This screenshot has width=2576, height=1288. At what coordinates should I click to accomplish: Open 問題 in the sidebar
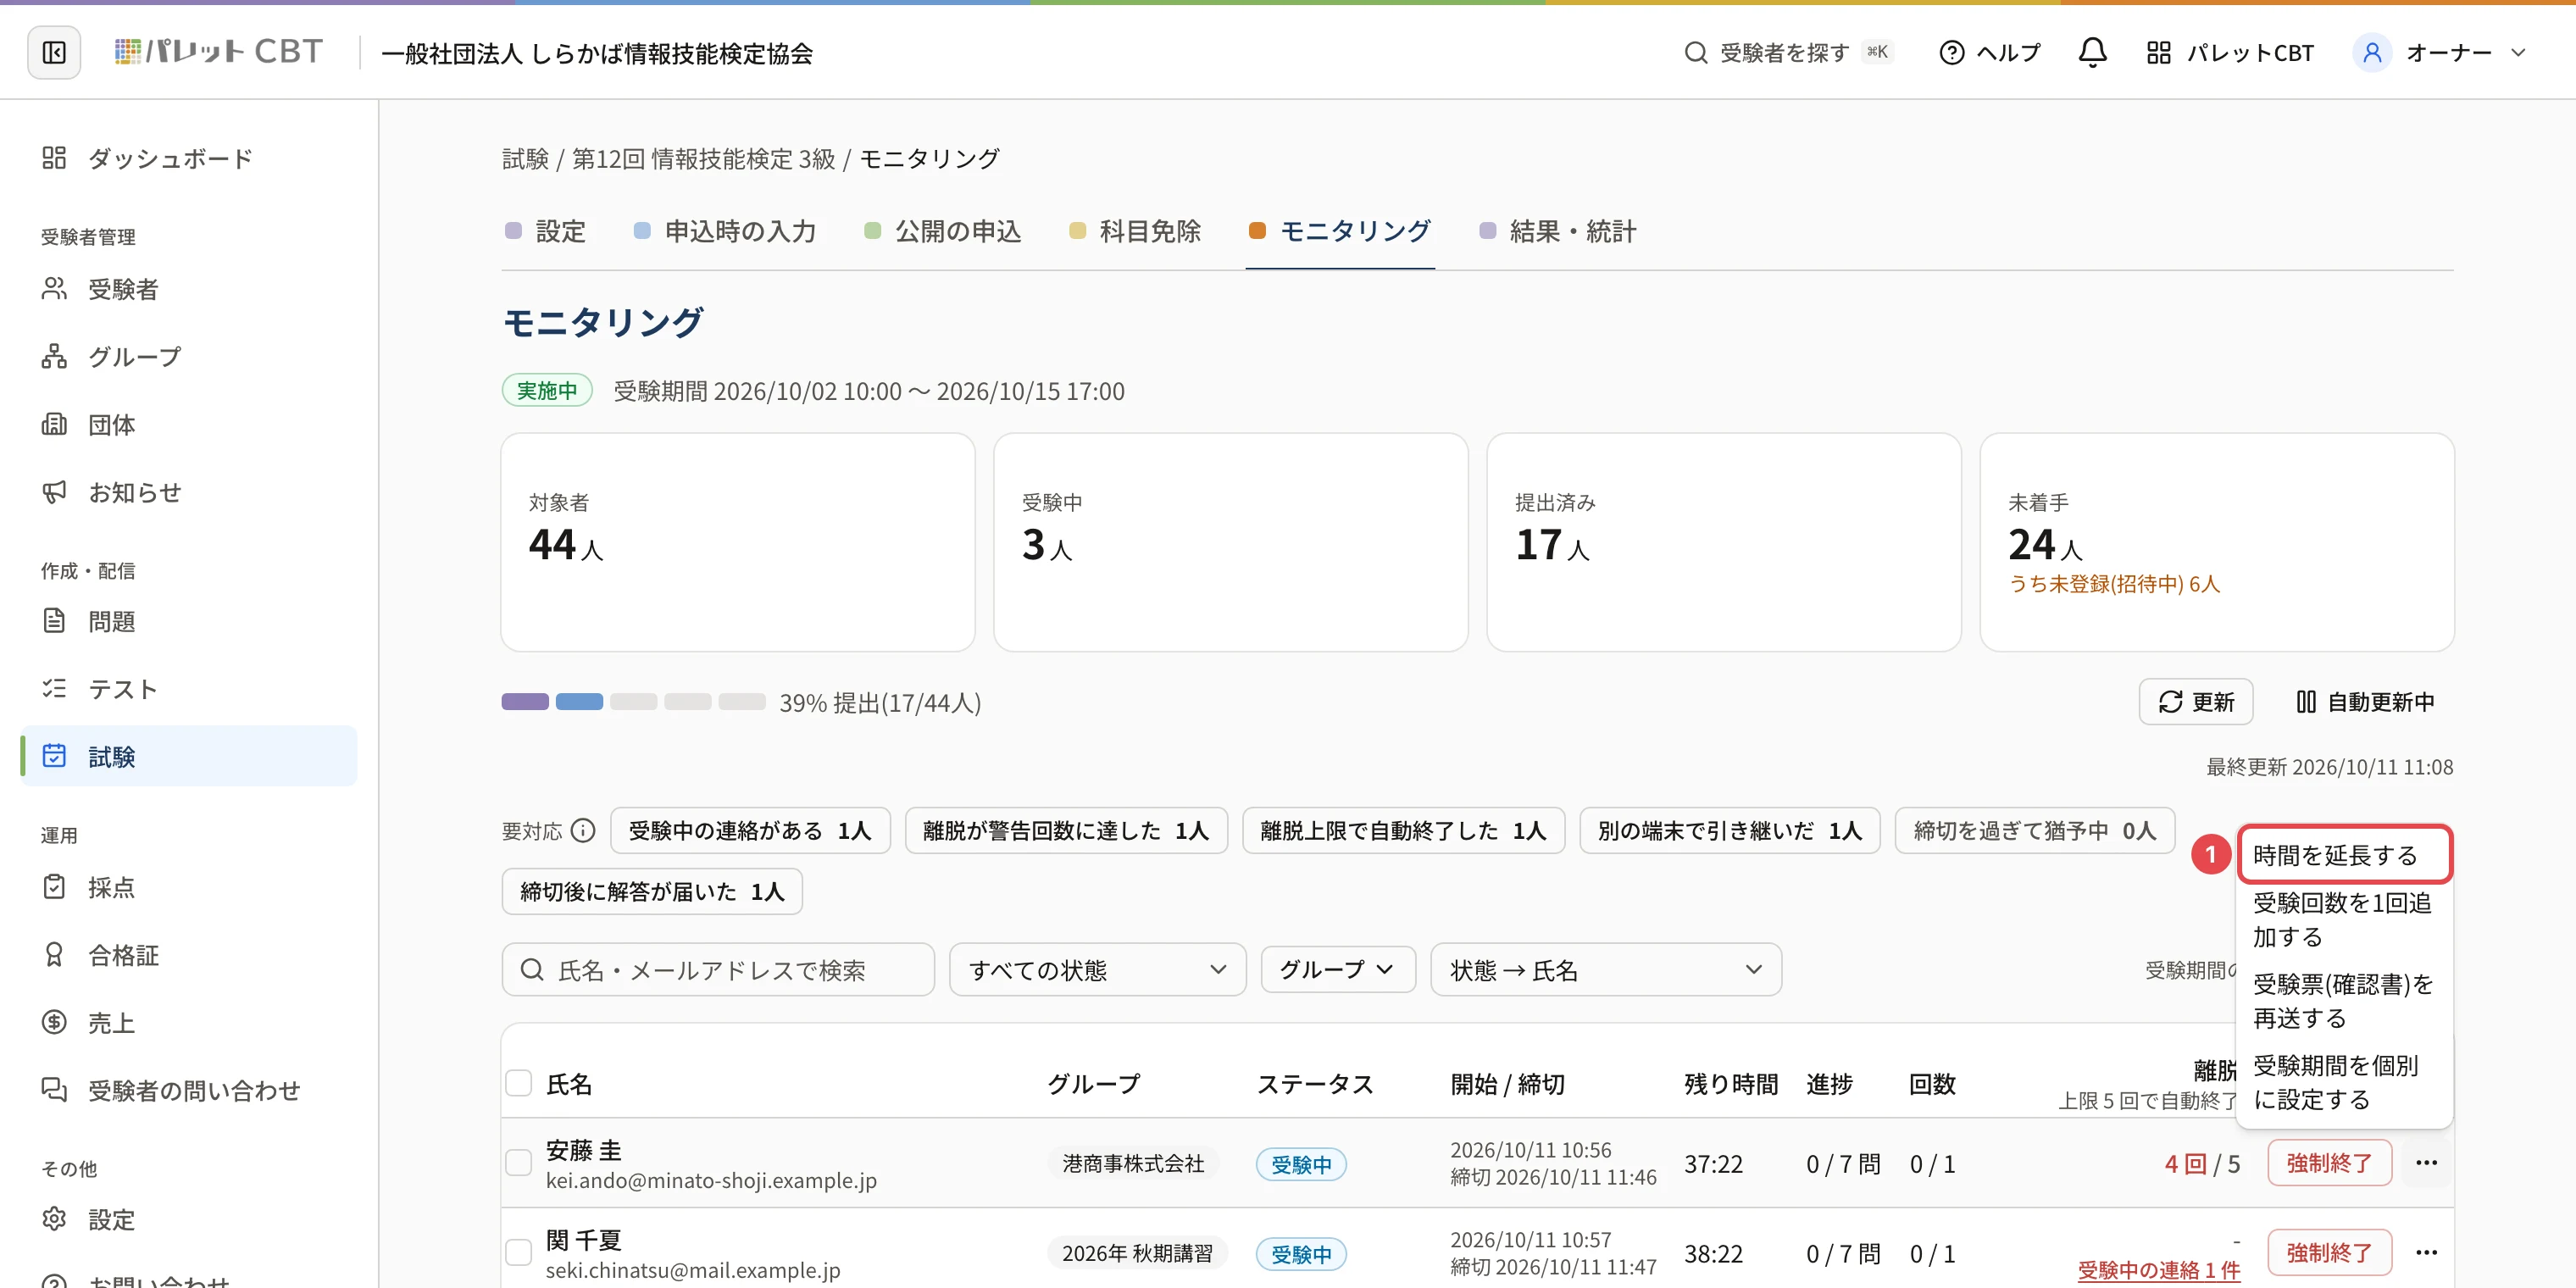(x=189, y=621)
